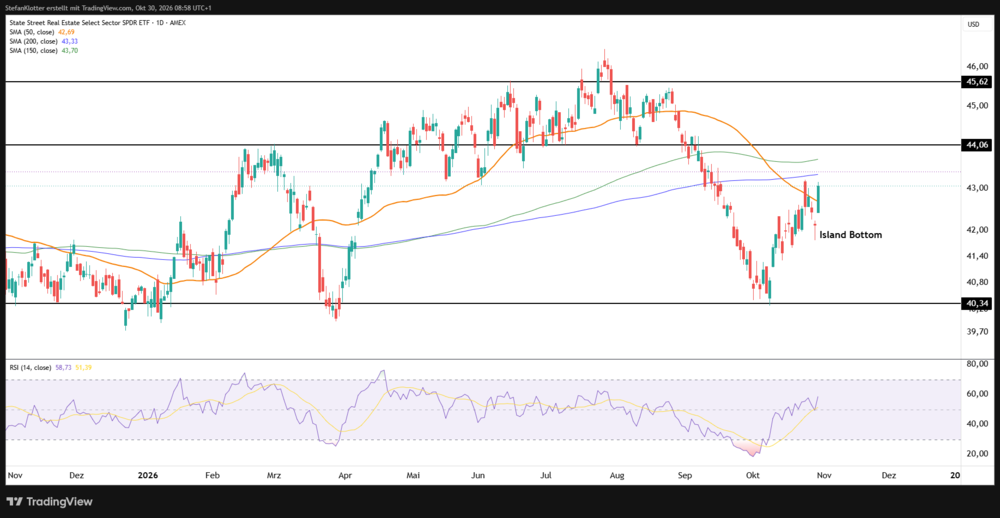The image size is (1000, 518).
Task: Click the purple RSI value 58,73
Action: [64, 367]
